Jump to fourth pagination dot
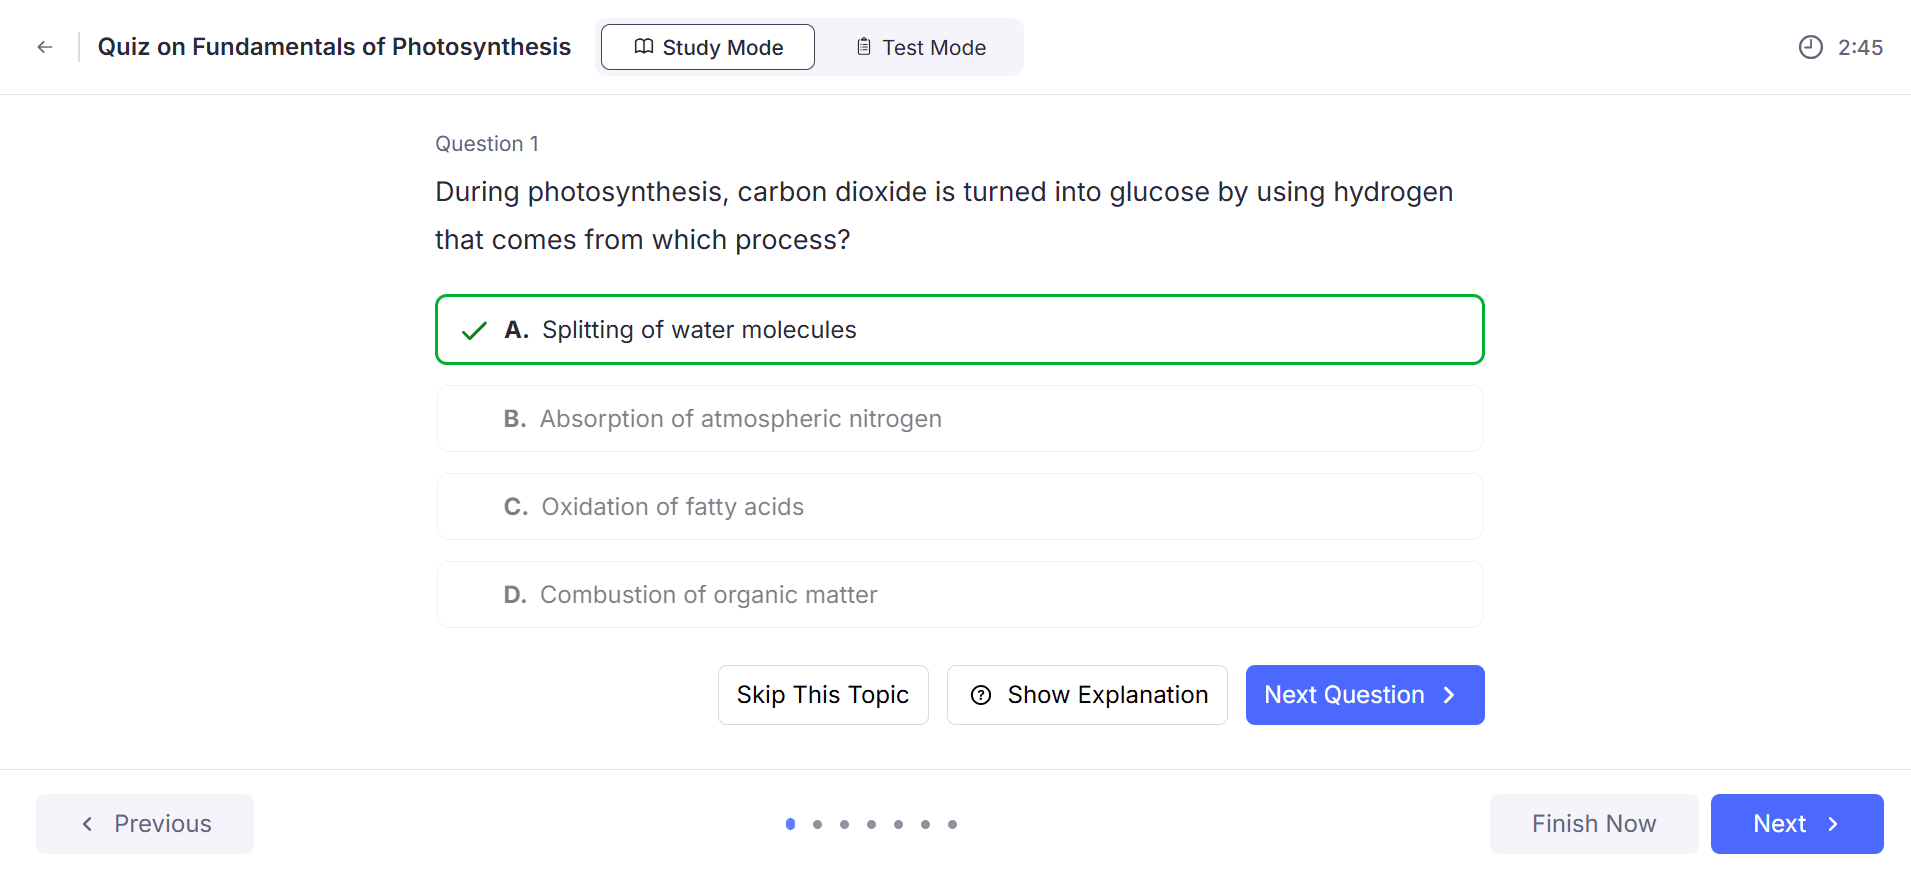 [x=871, y=825]
